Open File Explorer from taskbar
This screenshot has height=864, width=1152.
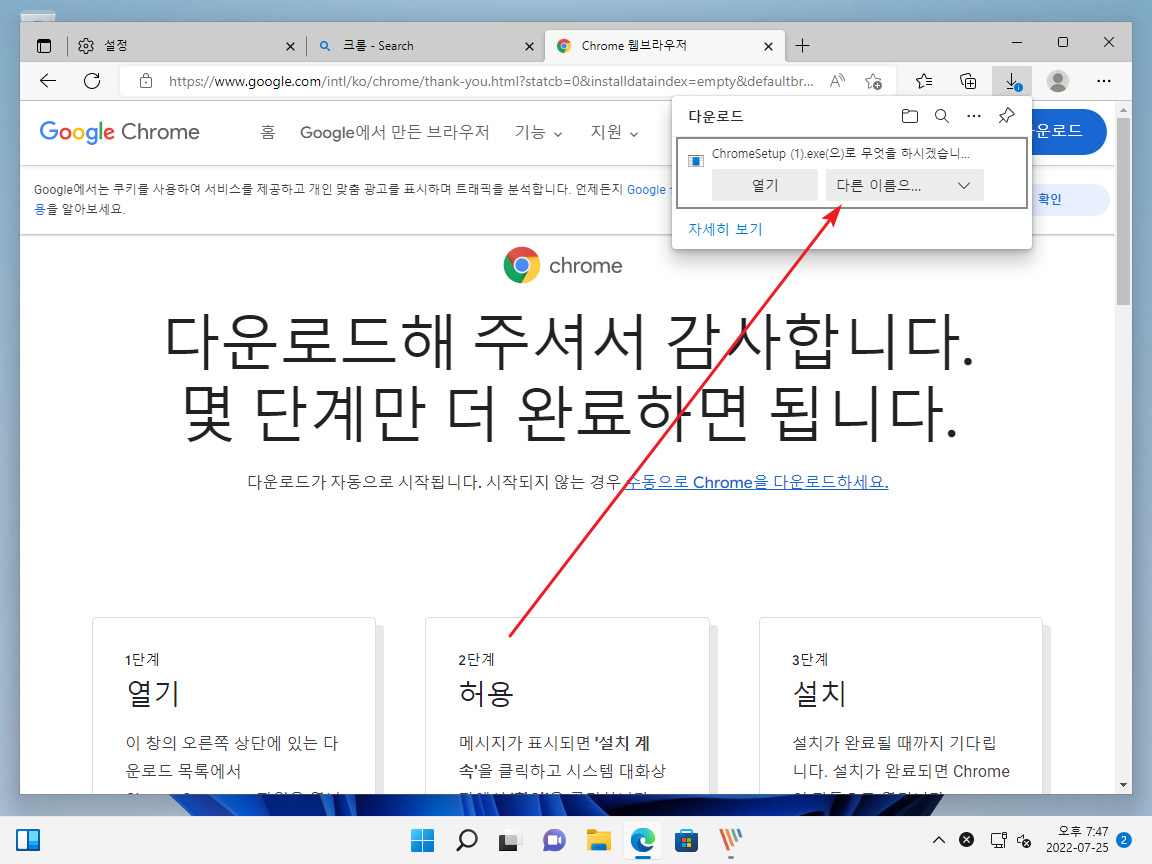[x=599, y=840]
